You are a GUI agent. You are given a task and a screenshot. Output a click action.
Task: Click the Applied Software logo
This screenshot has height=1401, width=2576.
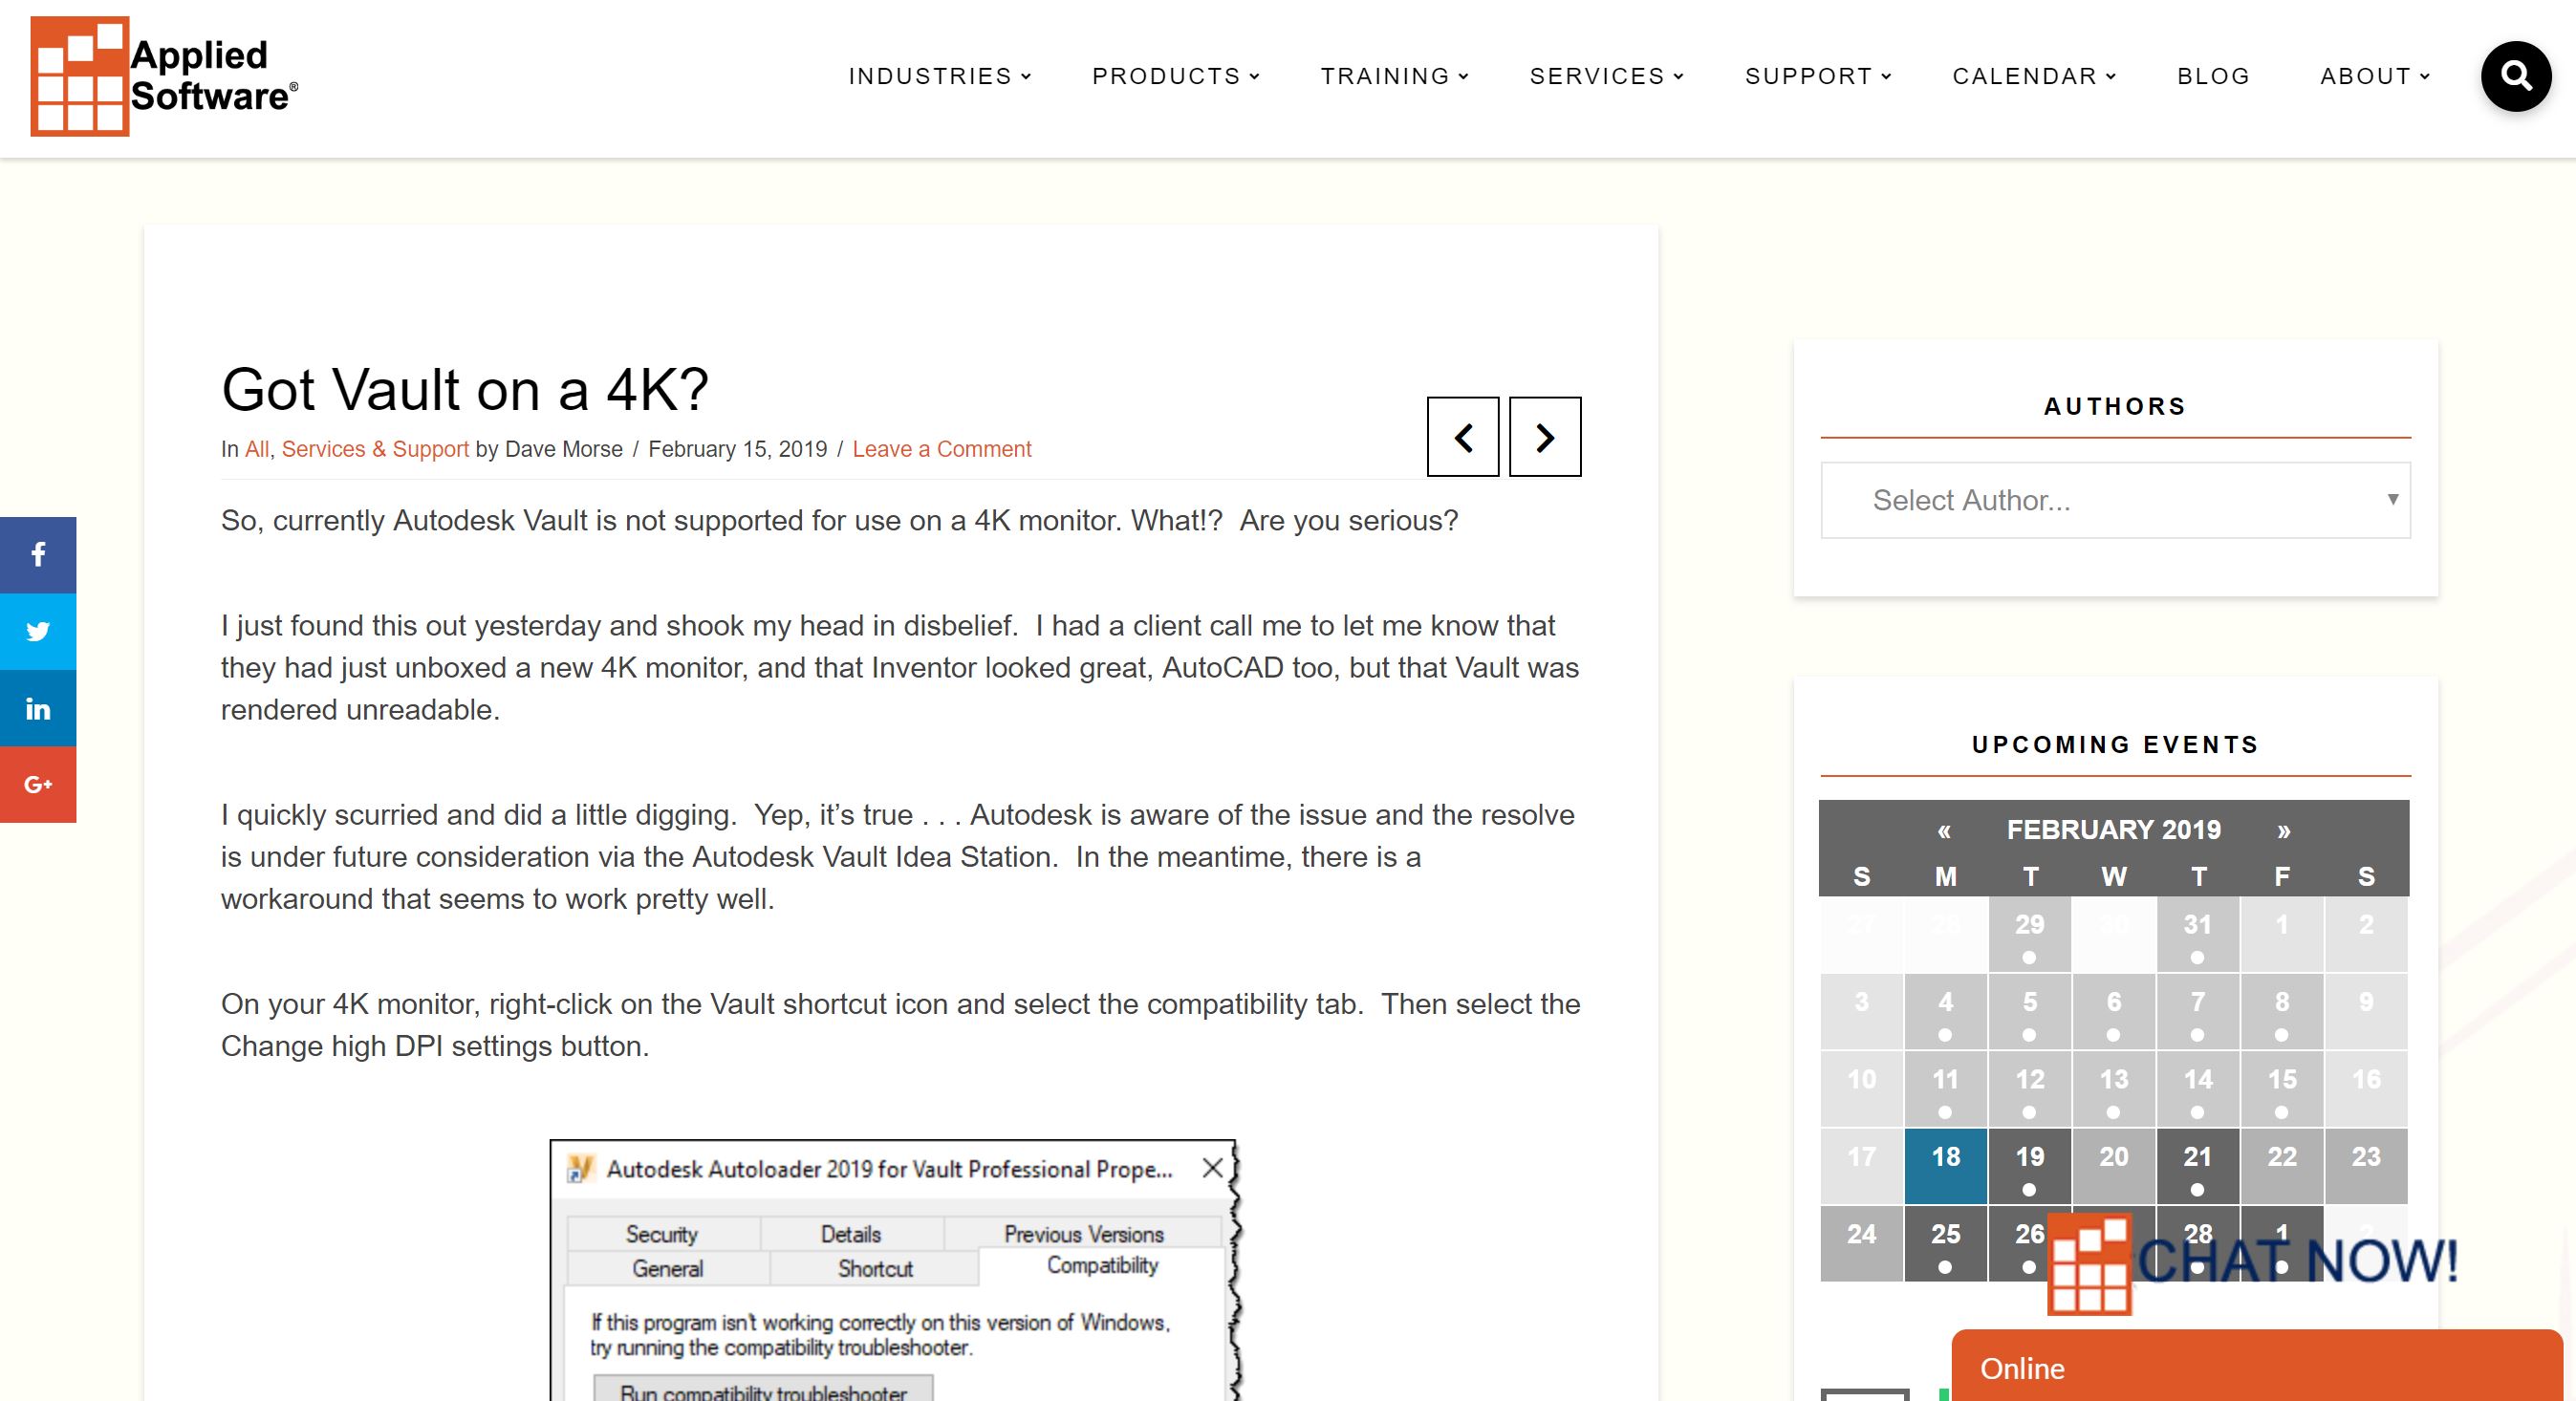165,76
